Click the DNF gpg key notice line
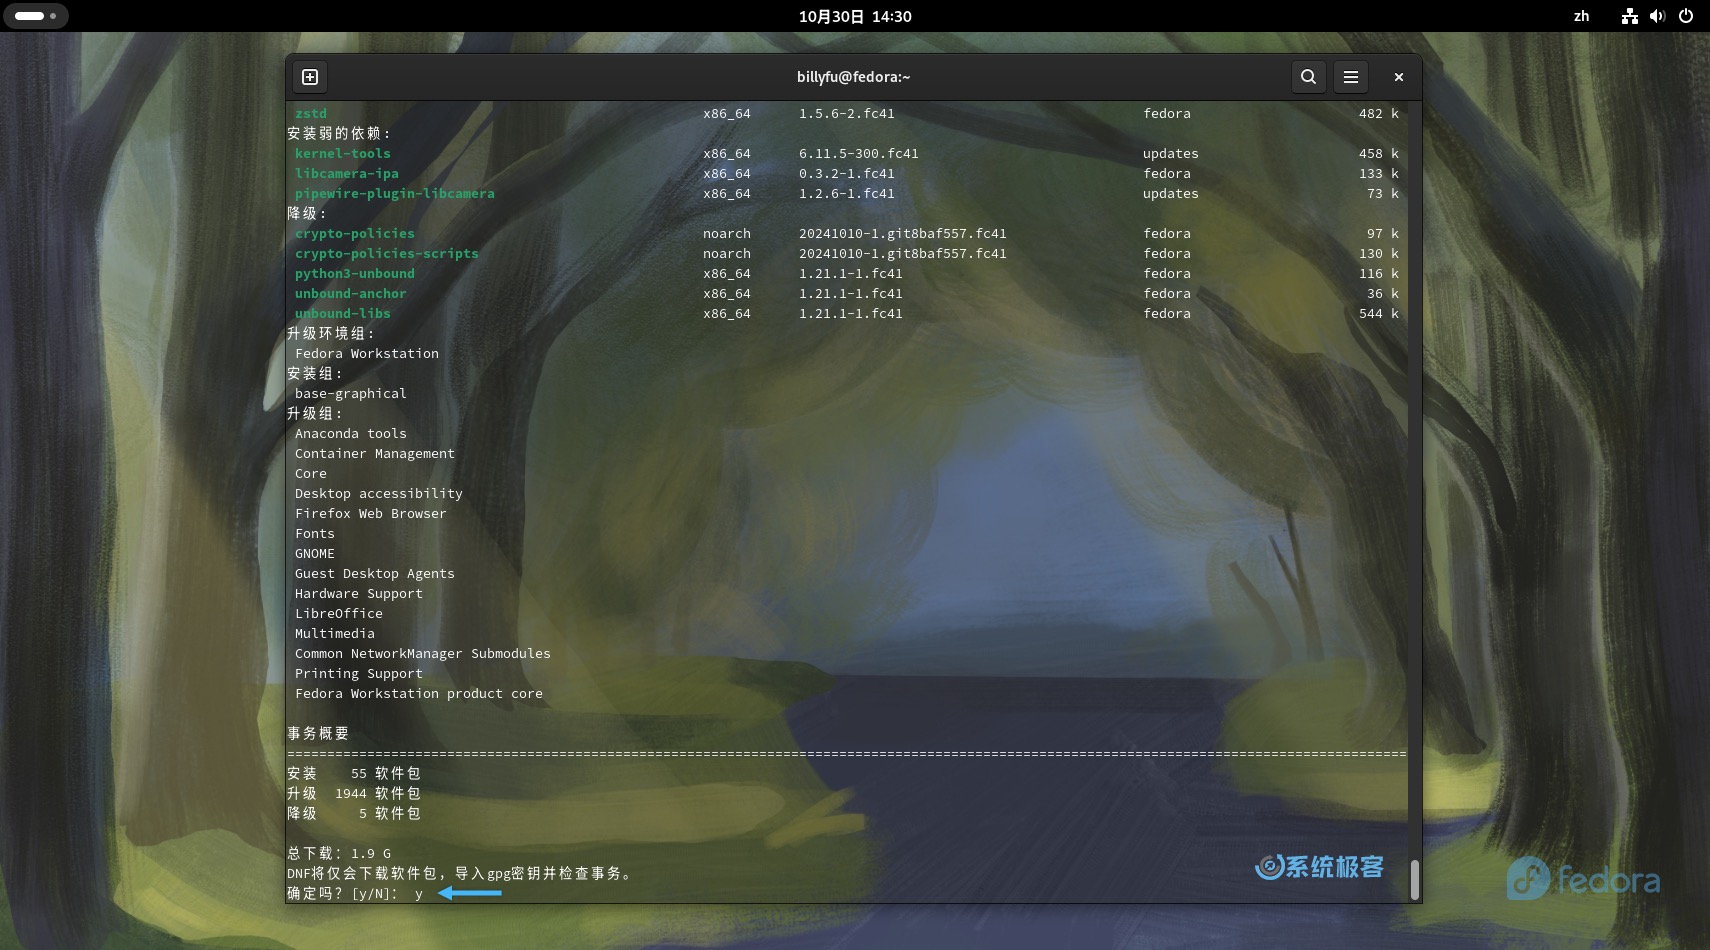 (461, 873)
